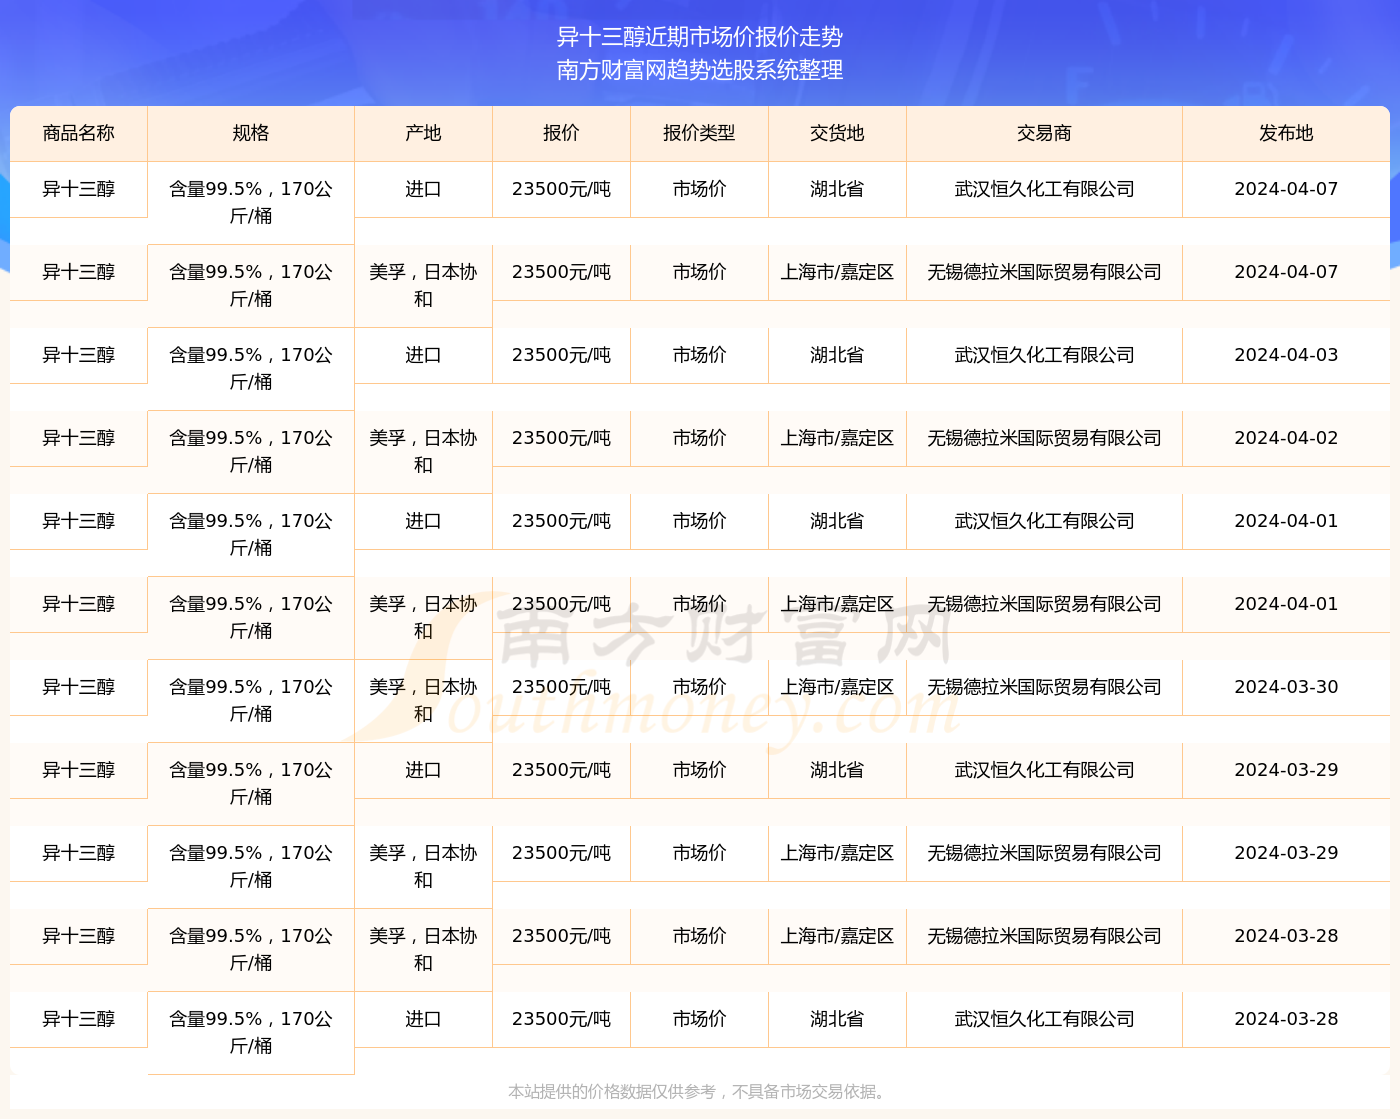
Task: Click the date cell 2024-04-03
Action: (x=1286, y=355)
